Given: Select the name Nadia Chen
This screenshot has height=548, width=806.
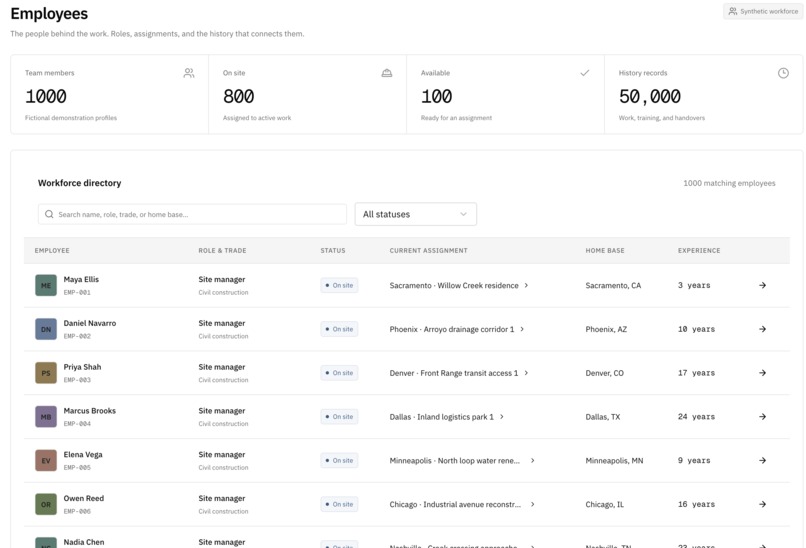Looking at the screenshot, I should [x=84, y=542].
